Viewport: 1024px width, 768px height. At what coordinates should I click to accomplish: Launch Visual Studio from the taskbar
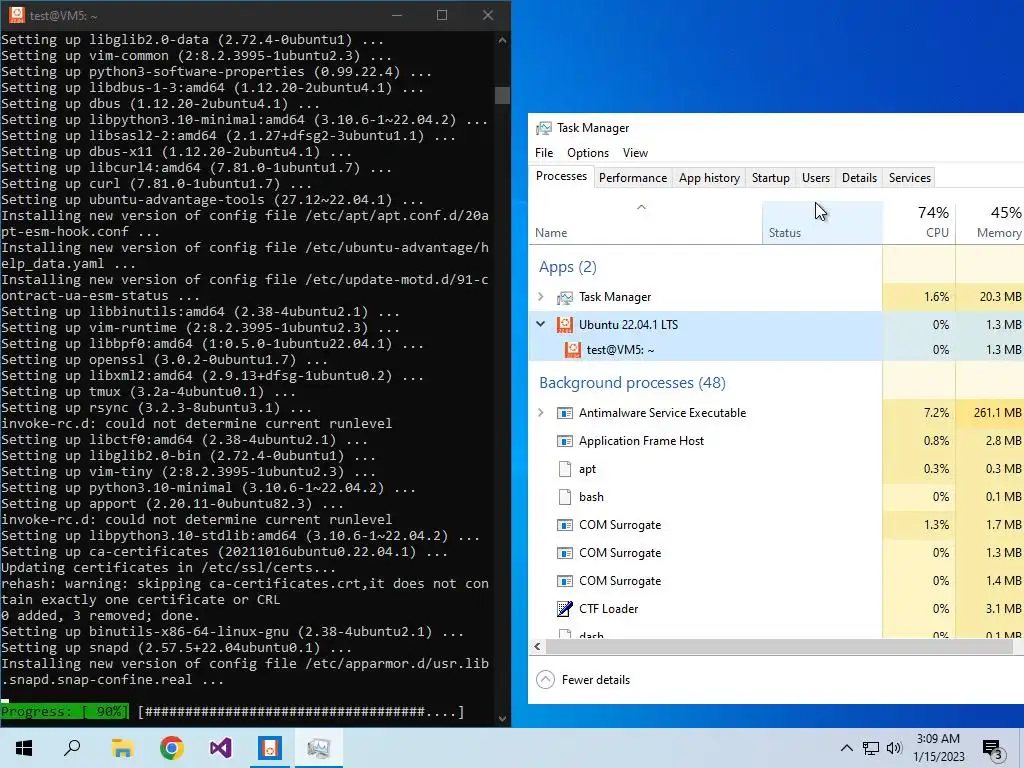click(x=221, y=748)
